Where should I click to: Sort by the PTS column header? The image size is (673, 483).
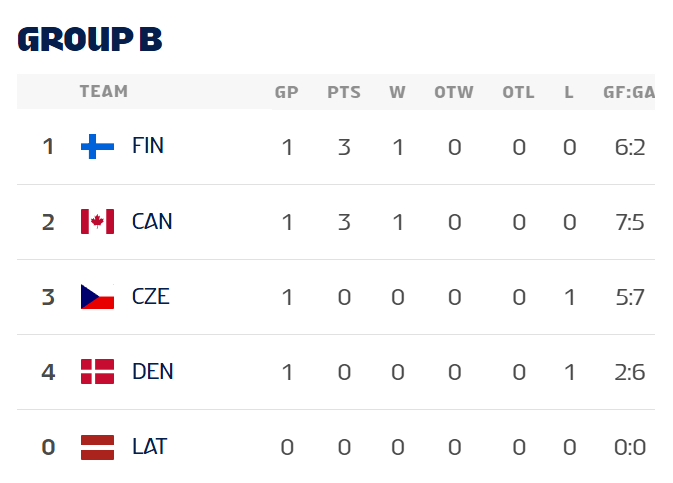coord(344,93)
